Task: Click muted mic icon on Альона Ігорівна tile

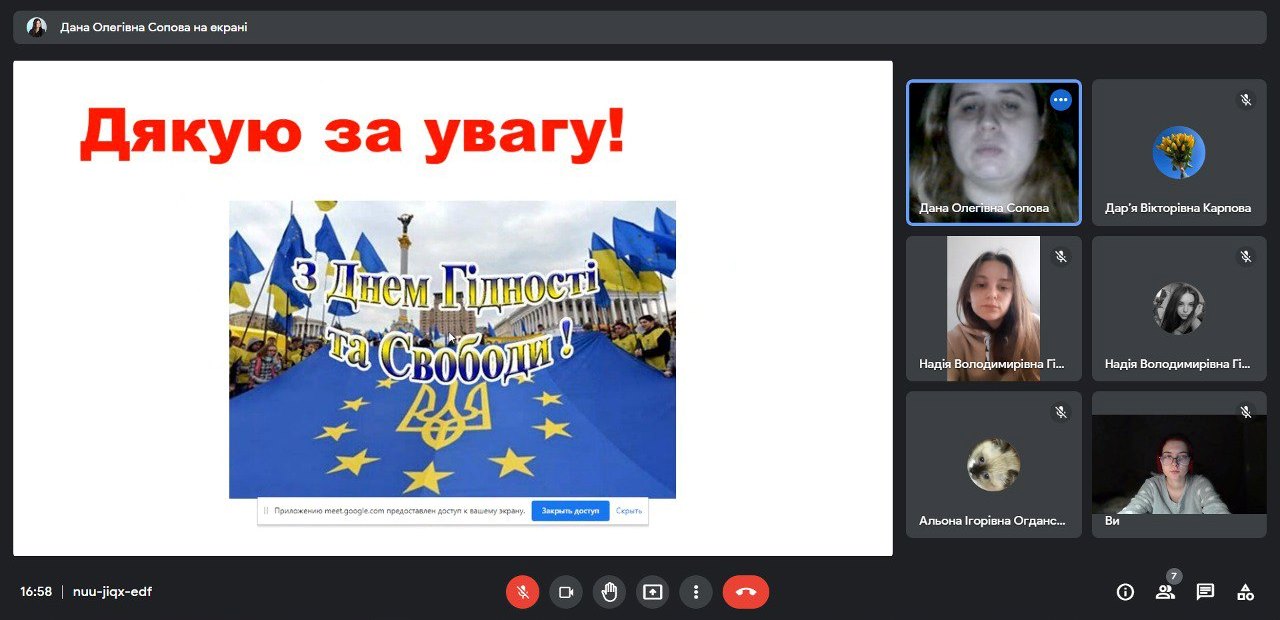Action: click(1061, 412)
